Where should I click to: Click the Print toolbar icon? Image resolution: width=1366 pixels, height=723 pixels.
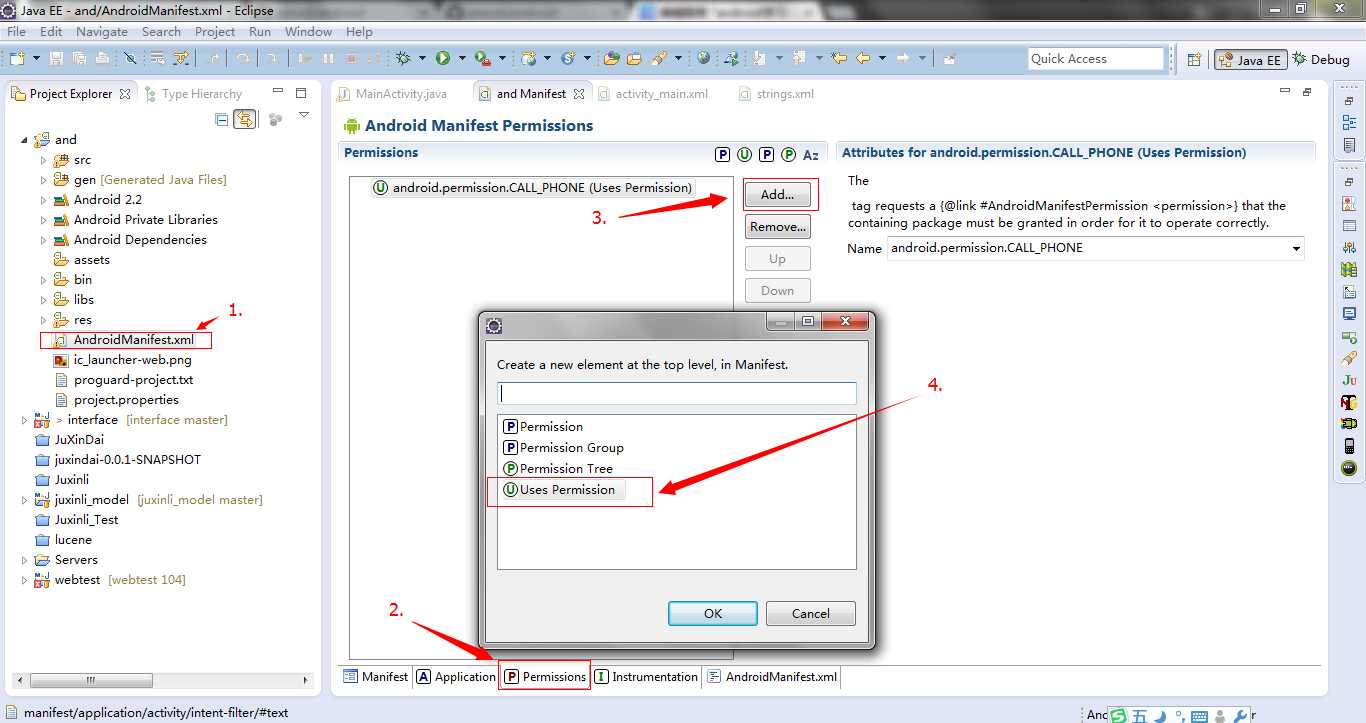pos(102,59)
